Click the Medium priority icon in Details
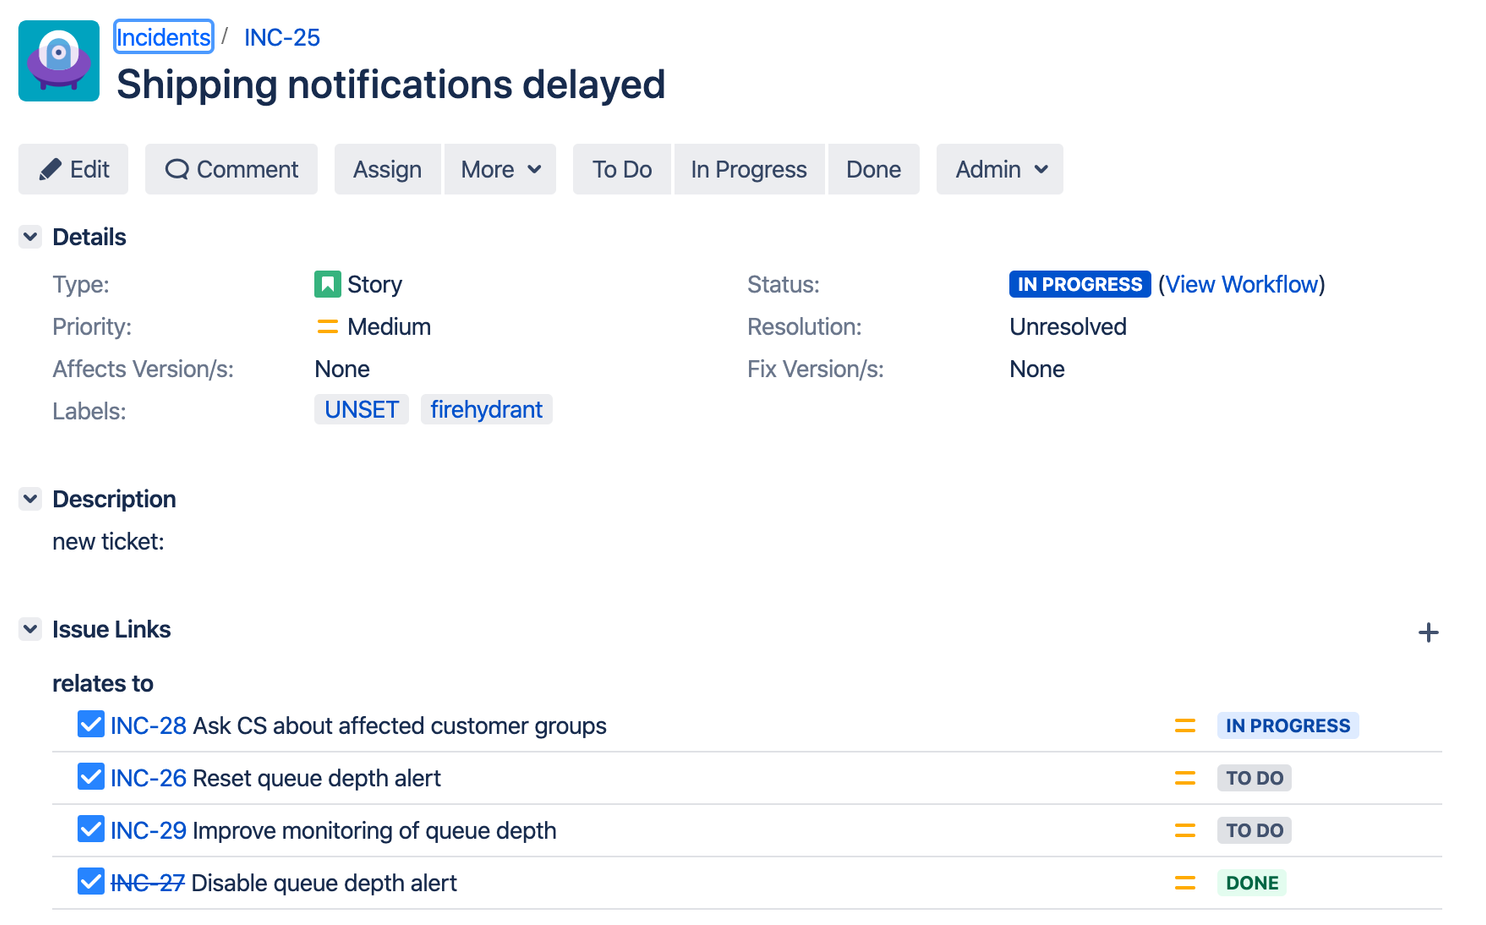The image size is (1486, 925). coord(327,327)
